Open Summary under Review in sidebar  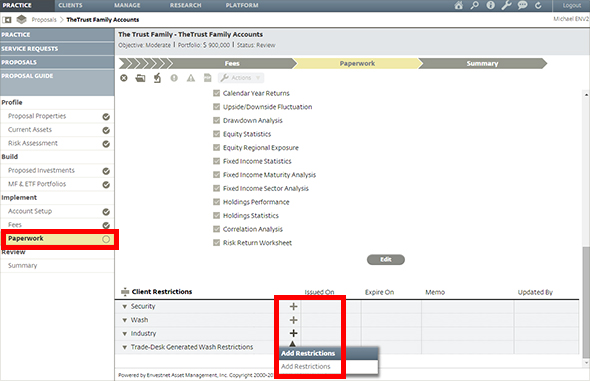[57, 266]
